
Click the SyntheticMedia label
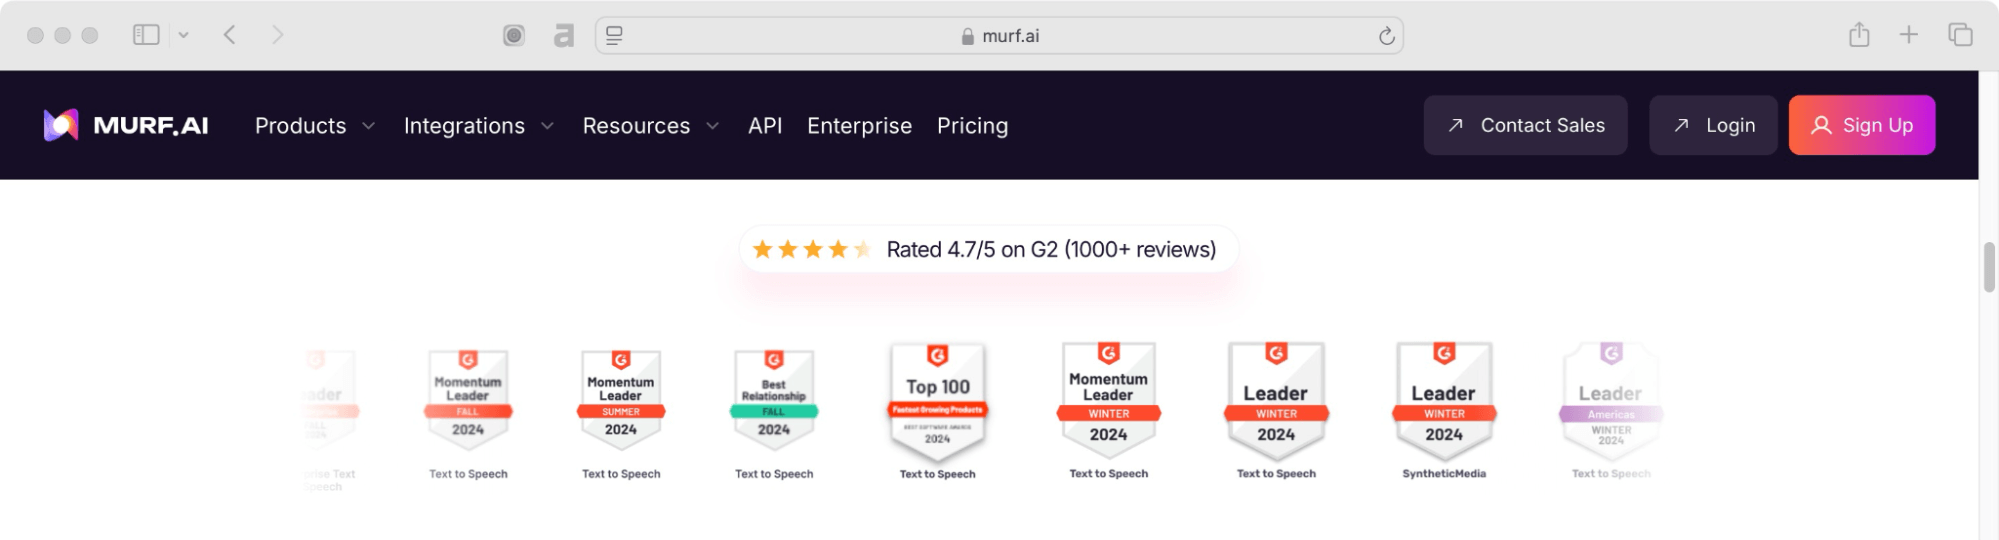[x=1444, y=474]
